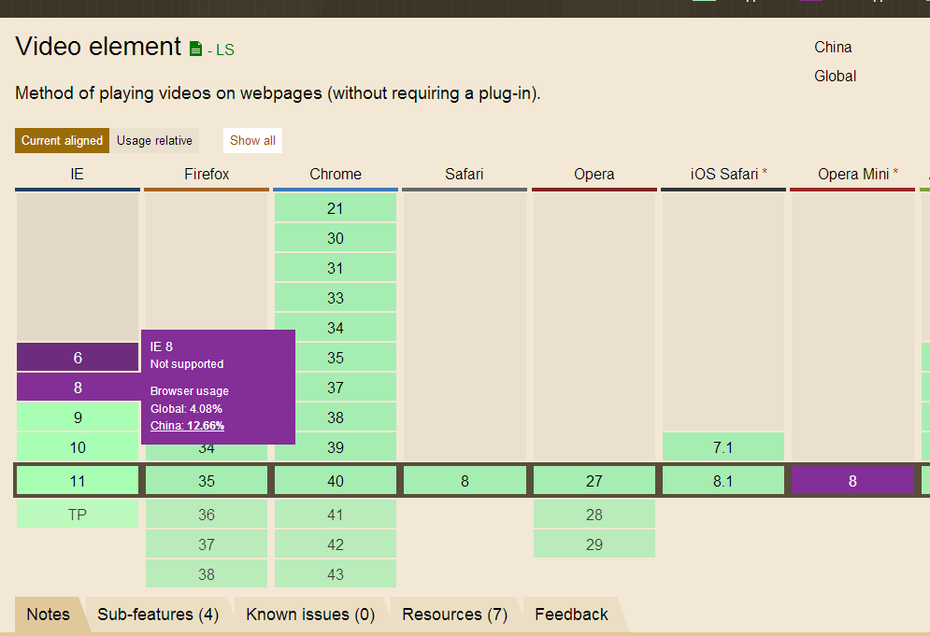Select the Opera 27 current version cell
Viewport: 930px width, 636px height.
click(594, 481)
